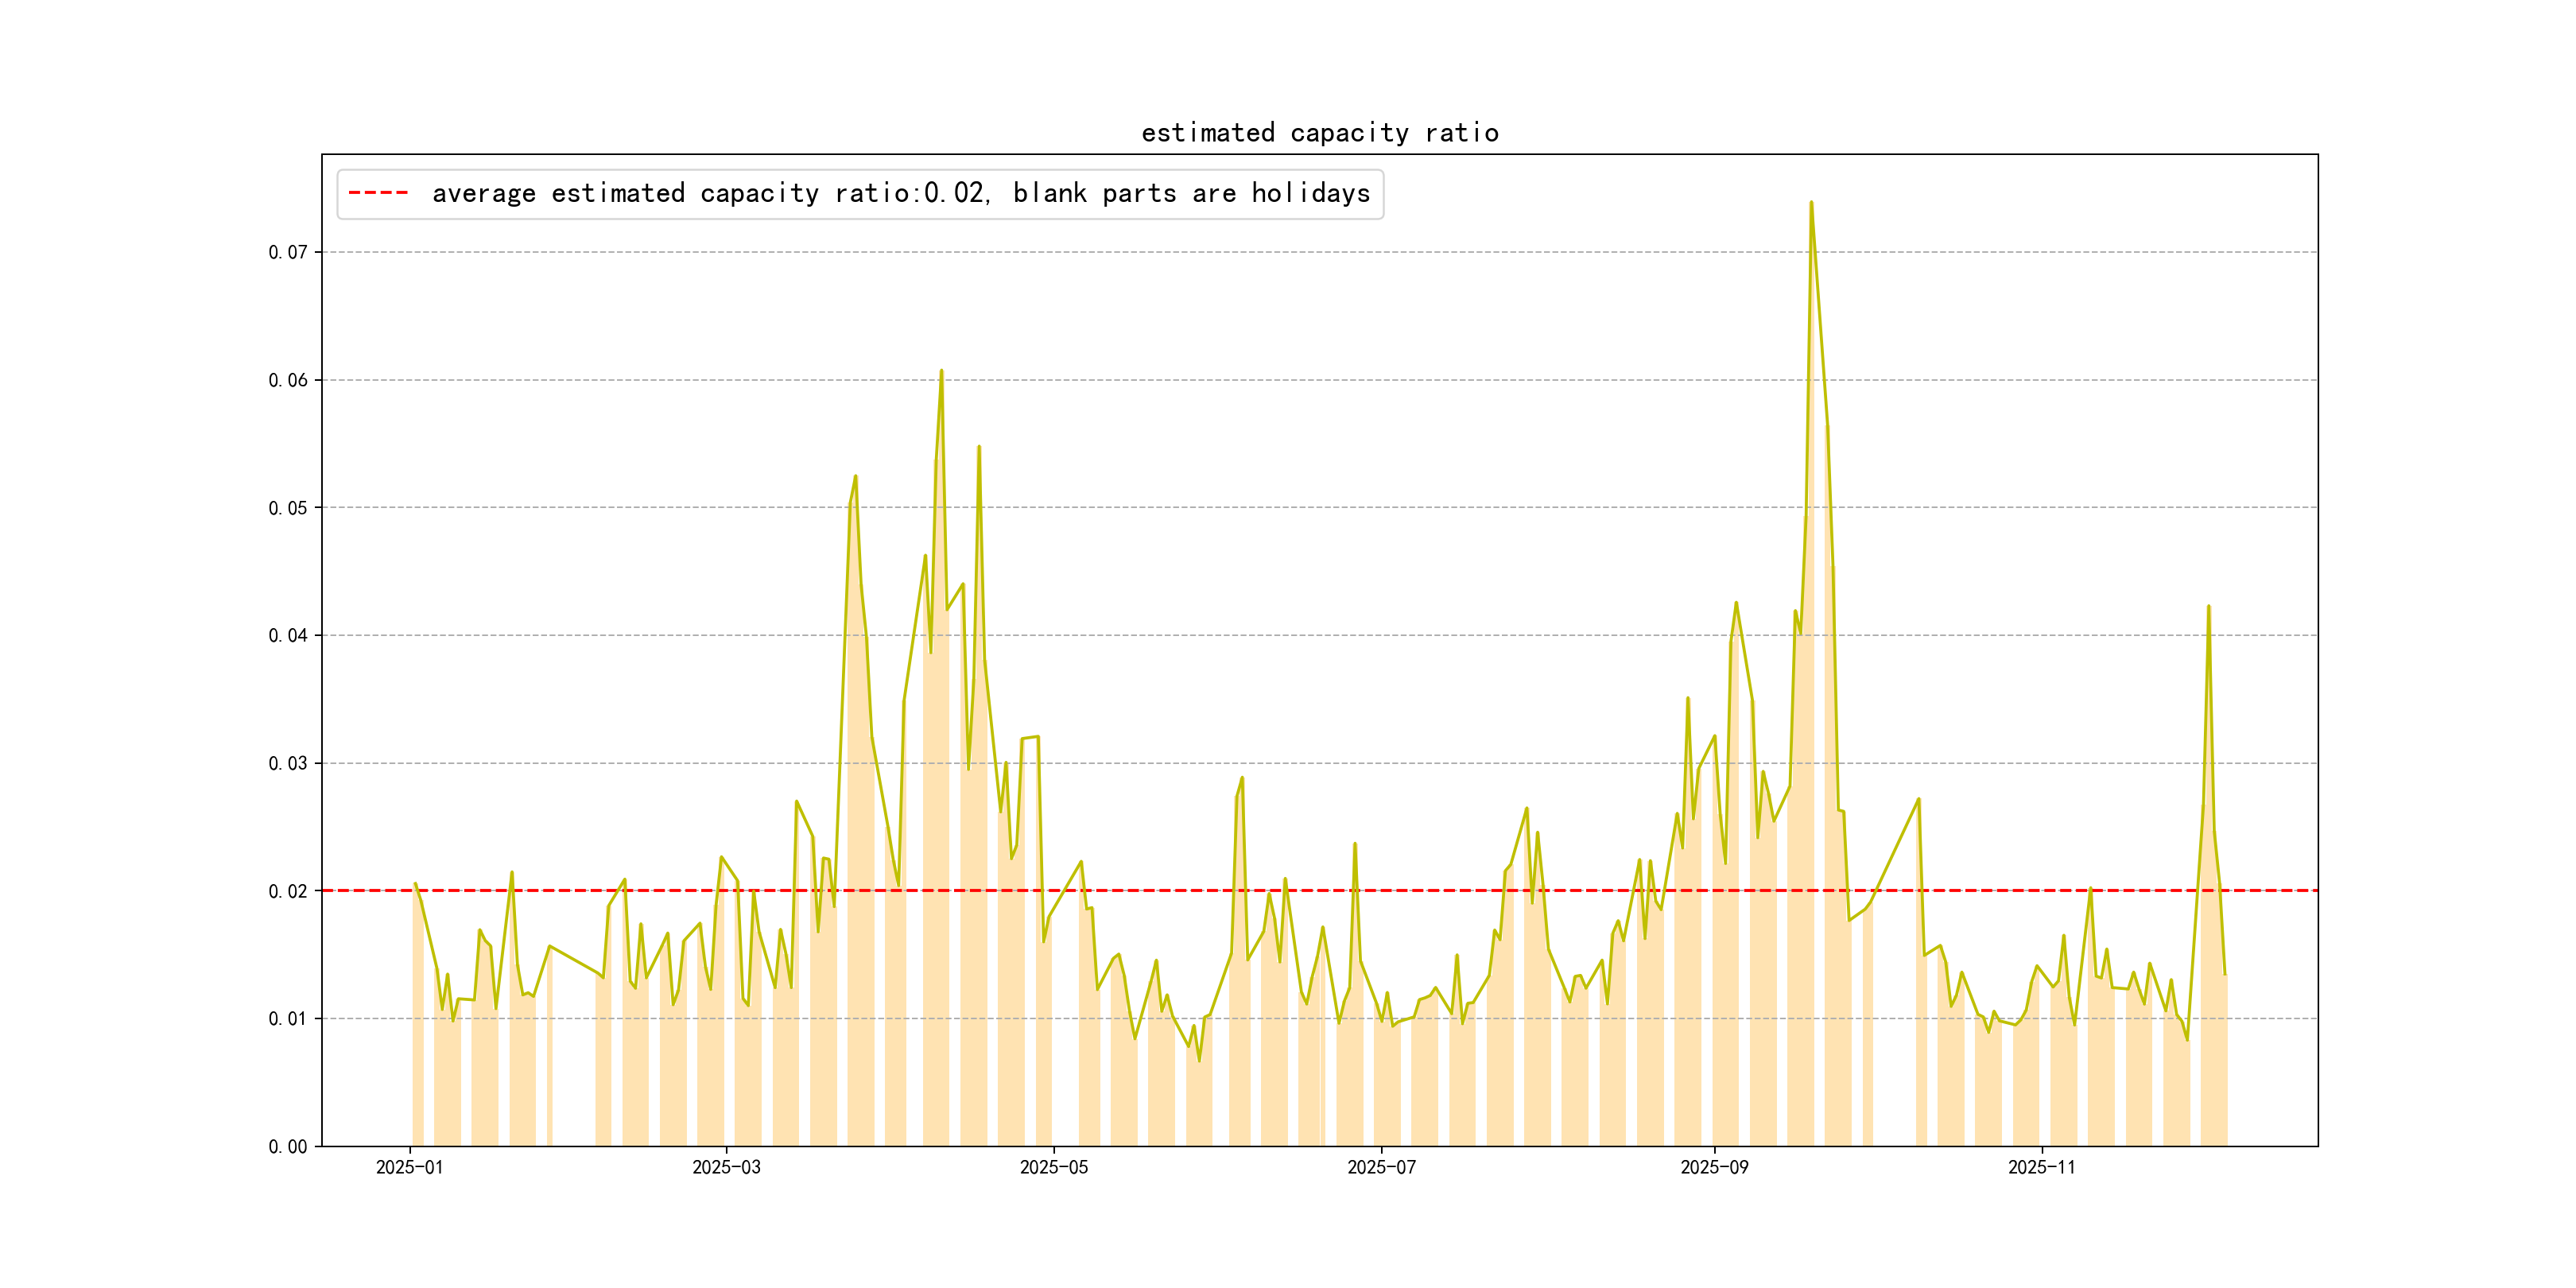2576x1288 pixels.
Task: Click the 0.02 y-axis tick label
Action: click(x=287, y=891)
